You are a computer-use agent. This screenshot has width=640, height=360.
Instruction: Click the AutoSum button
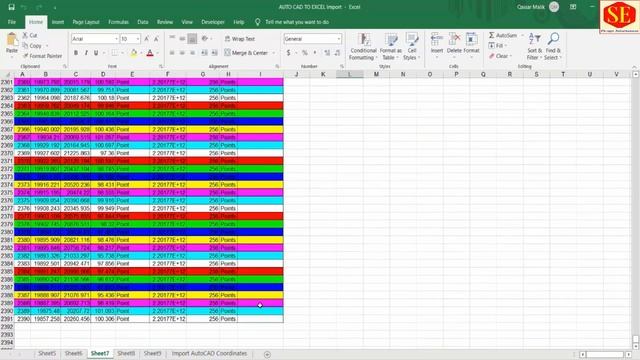(503, 36)
